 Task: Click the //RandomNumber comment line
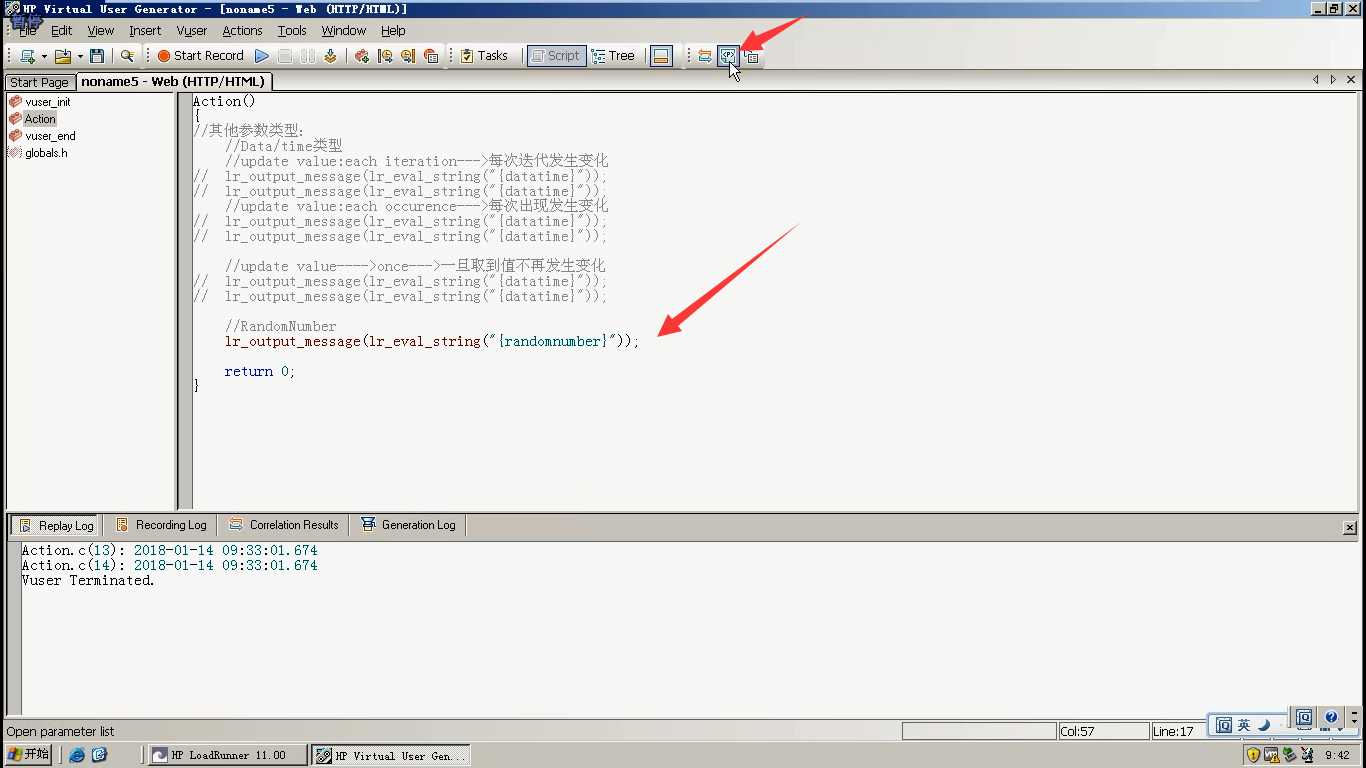pyautogui.click(x=281, y=327)
